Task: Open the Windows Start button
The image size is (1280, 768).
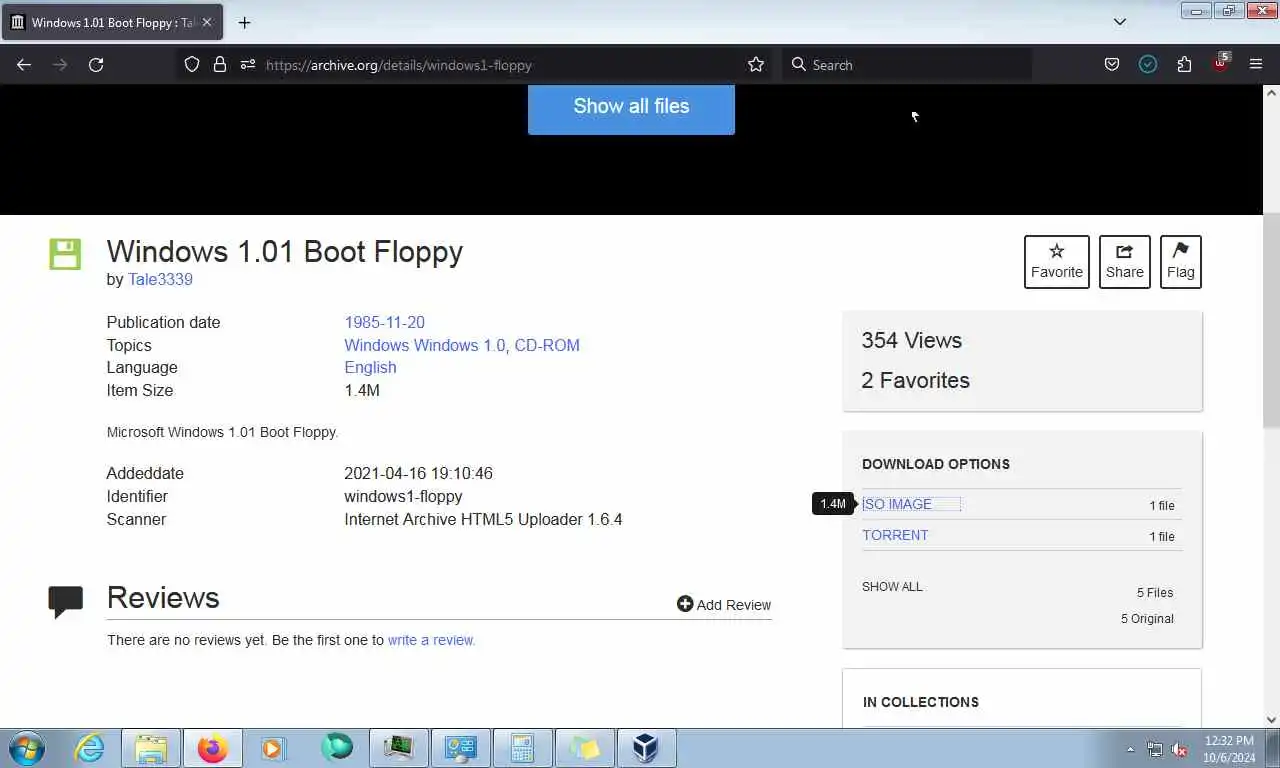Action: click(26, 748)
